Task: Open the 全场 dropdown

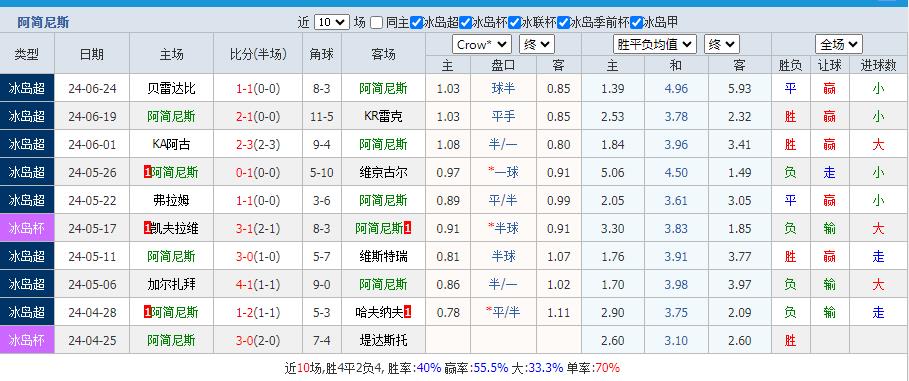Action: point(839,45)
